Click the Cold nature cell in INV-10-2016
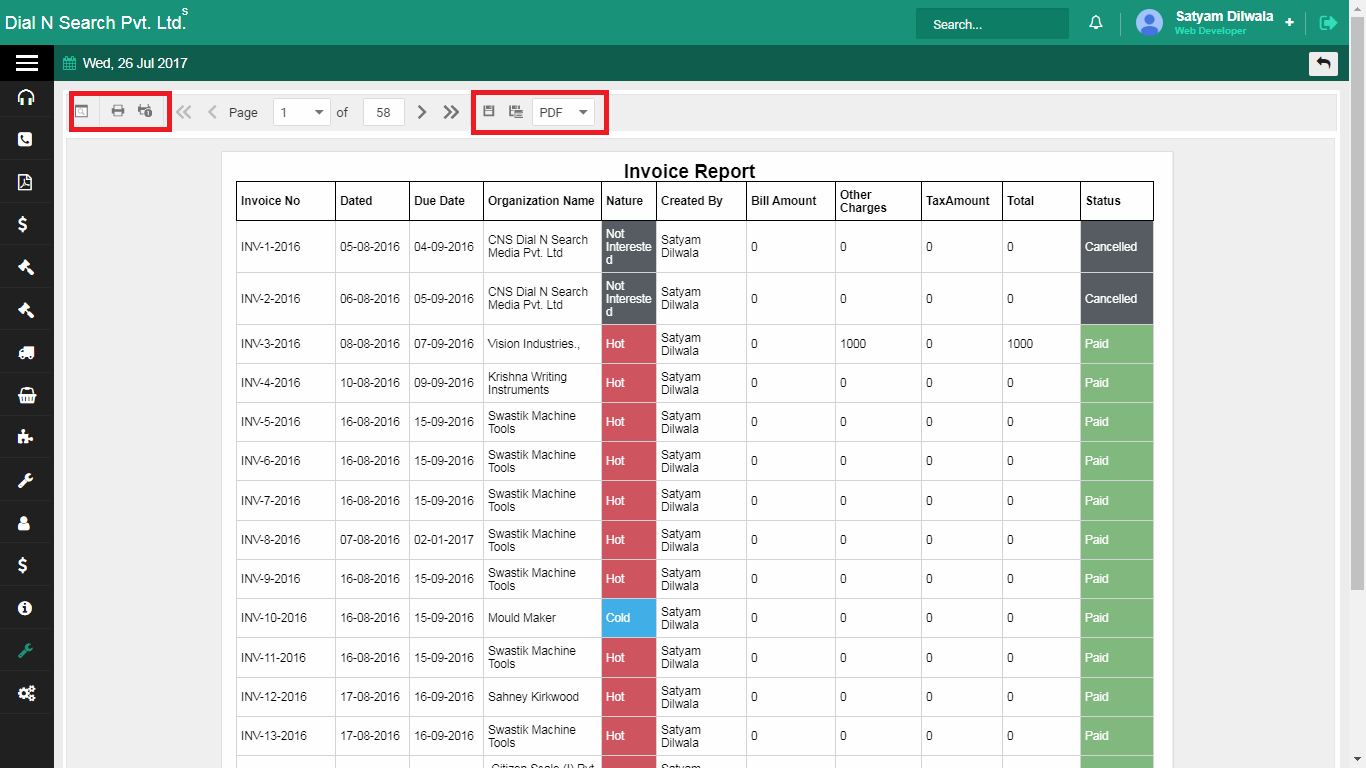This screenshot has height=768, width=1366. pos(629,618)
